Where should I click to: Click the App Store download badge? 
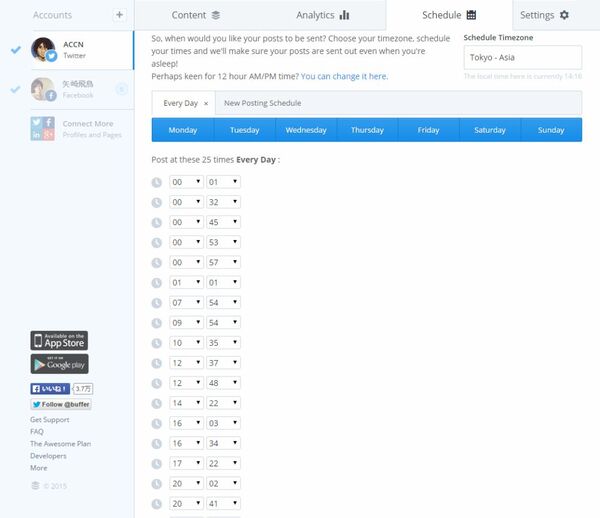pos(59,340)
